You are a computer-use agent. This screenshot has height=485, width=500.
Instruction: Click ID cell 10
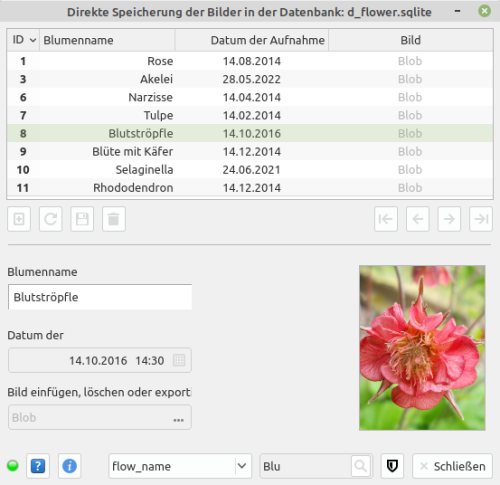(23, 170)
